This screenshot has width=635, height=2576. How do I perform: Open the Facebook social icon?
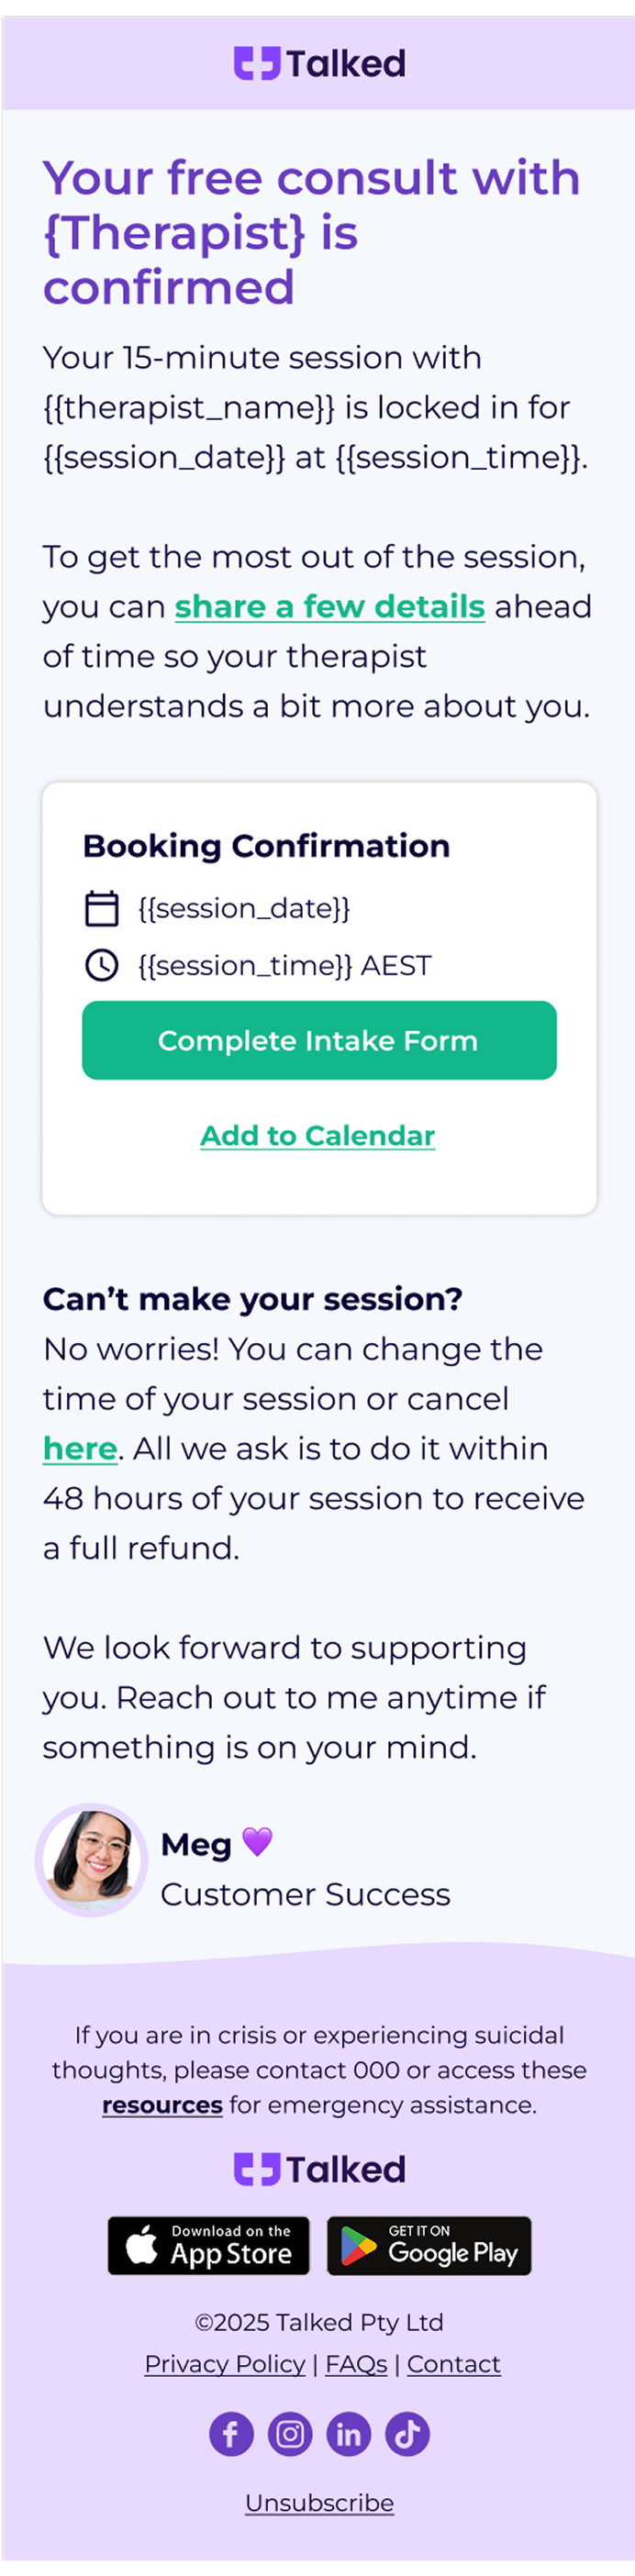click(231, 2433)
